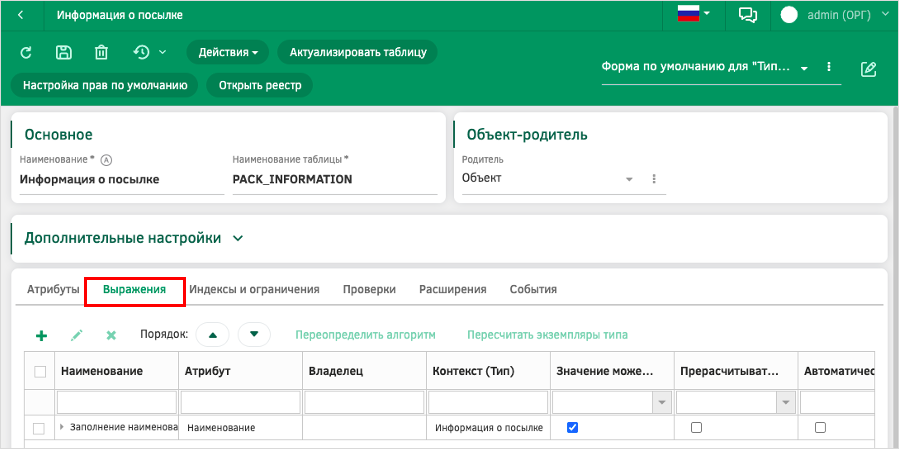The height and width of the screenshot is (449, 899).
Task: Open the chat messages icon
Action: point(748,15)
